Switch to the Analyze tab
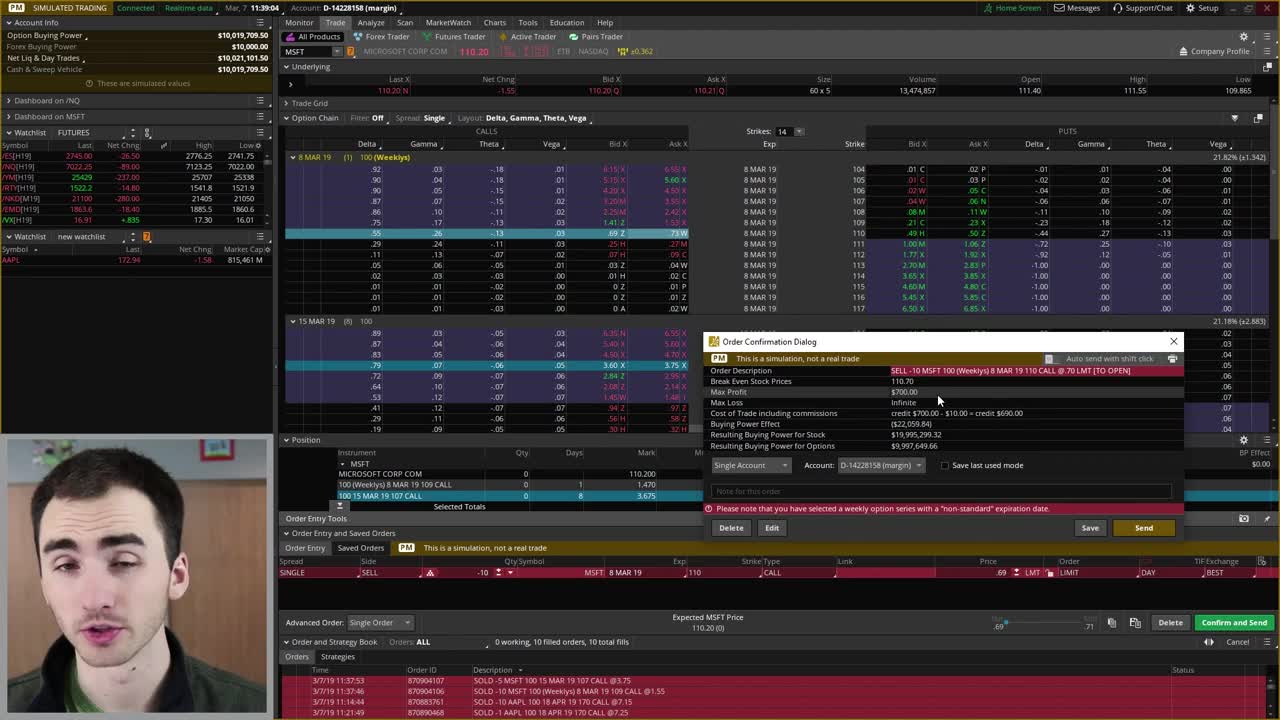The height and width of the screenshot is (720, 1280). click(x=370, y=22)
